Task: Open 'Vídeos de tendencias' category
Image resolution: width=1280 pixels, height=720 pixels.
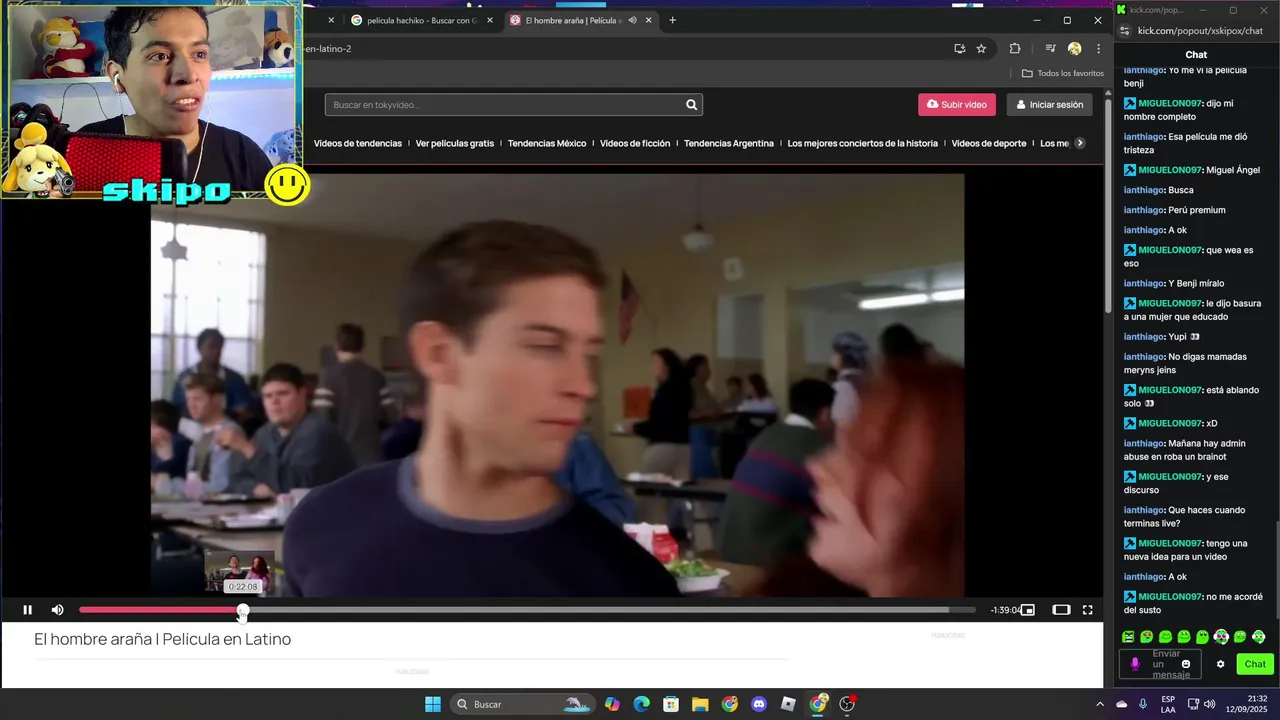Action: pyautogui.click(x=358, y=143)
